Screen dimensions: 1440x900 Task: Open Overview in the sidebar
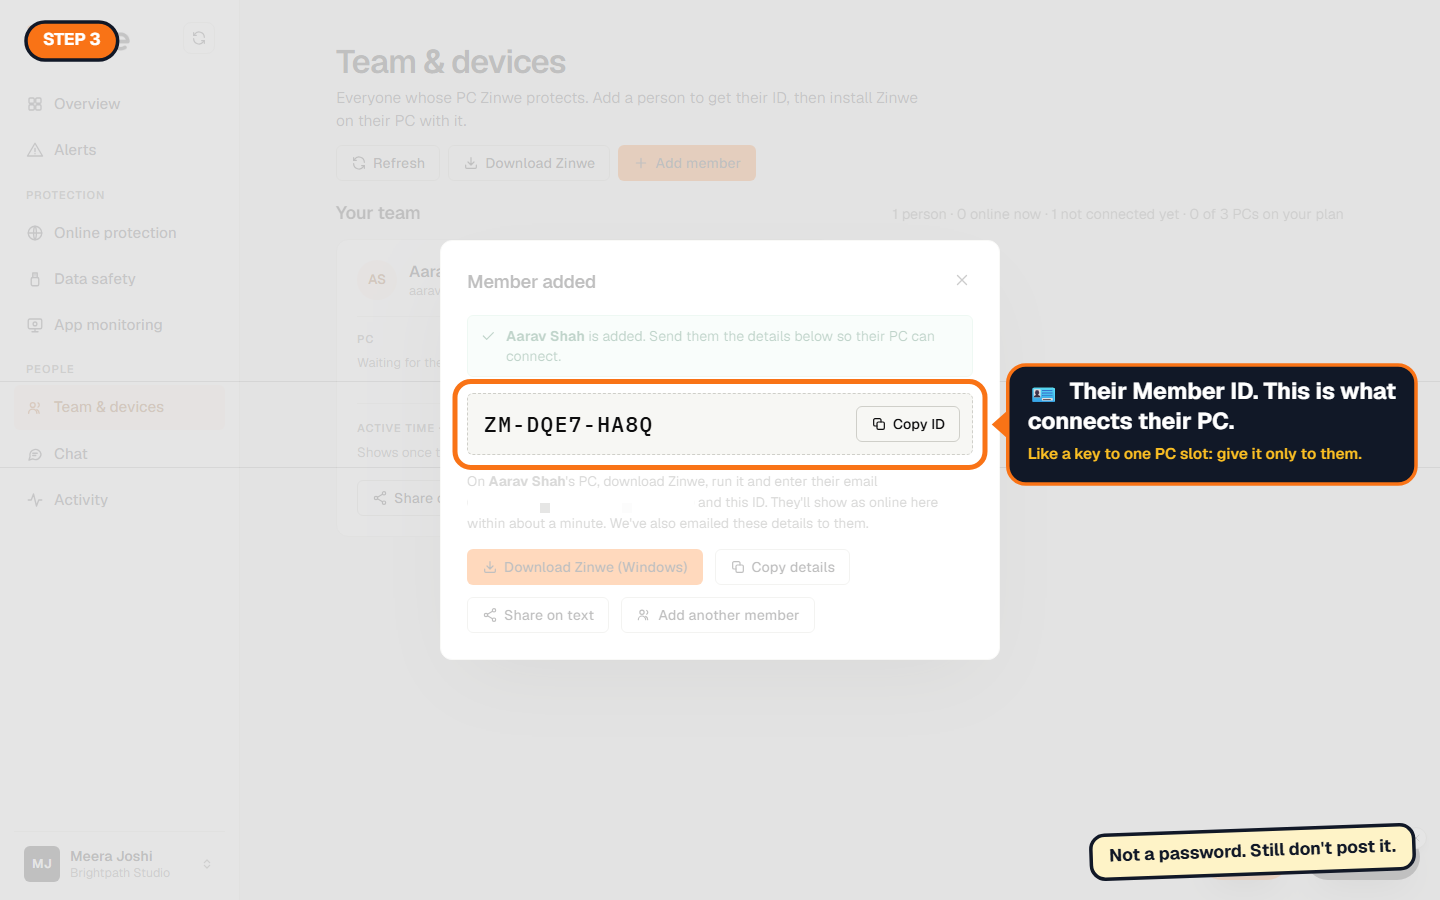click(119, 104)
